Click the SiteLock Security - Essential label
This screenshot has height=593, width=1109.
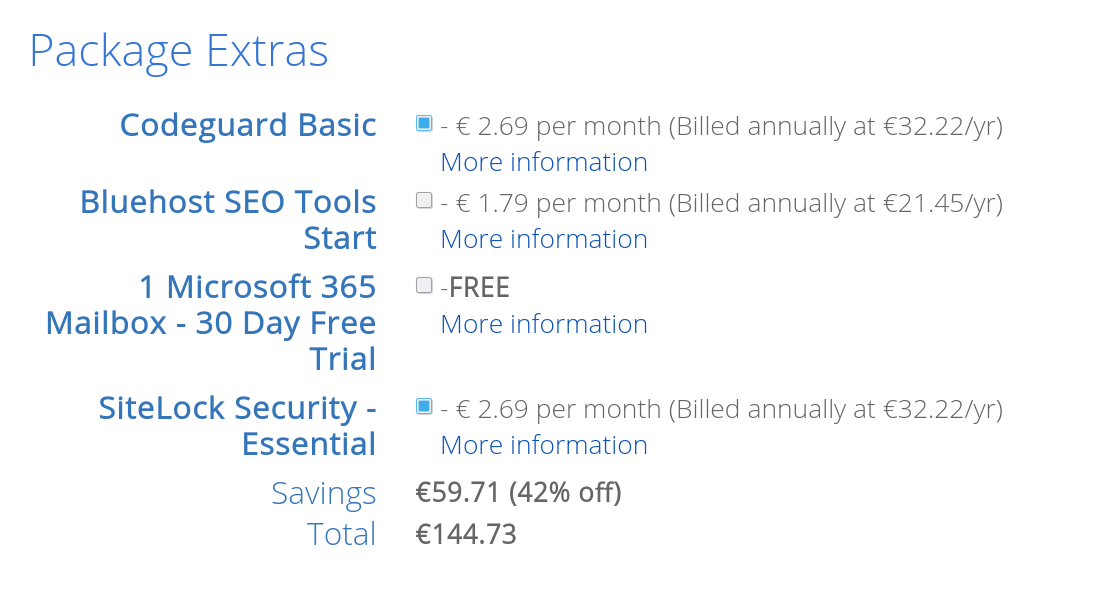pos(237,426)
